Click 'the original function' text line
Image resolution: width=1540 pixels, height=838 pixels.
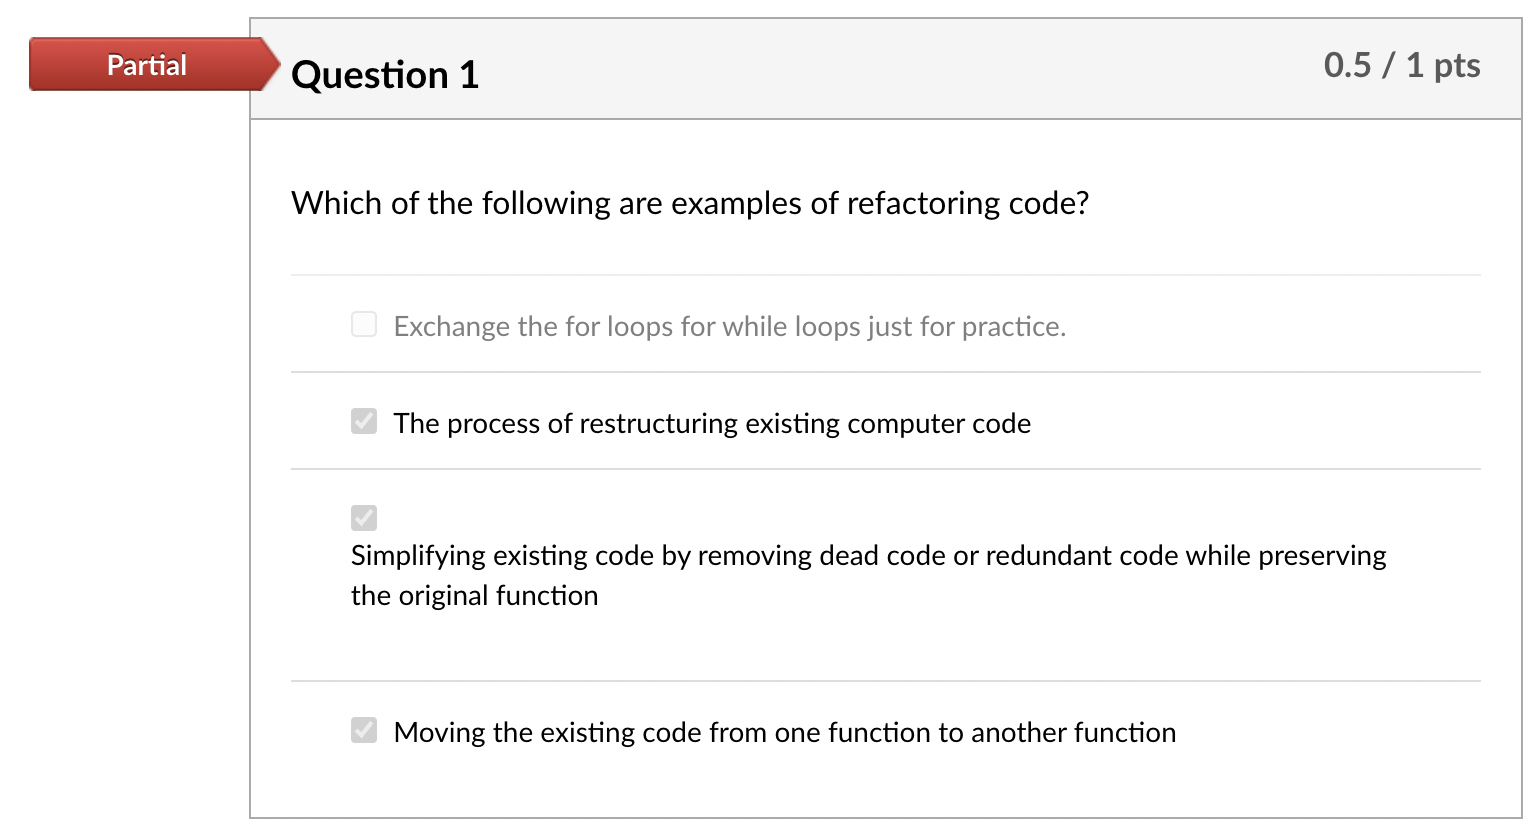point(474,595)
